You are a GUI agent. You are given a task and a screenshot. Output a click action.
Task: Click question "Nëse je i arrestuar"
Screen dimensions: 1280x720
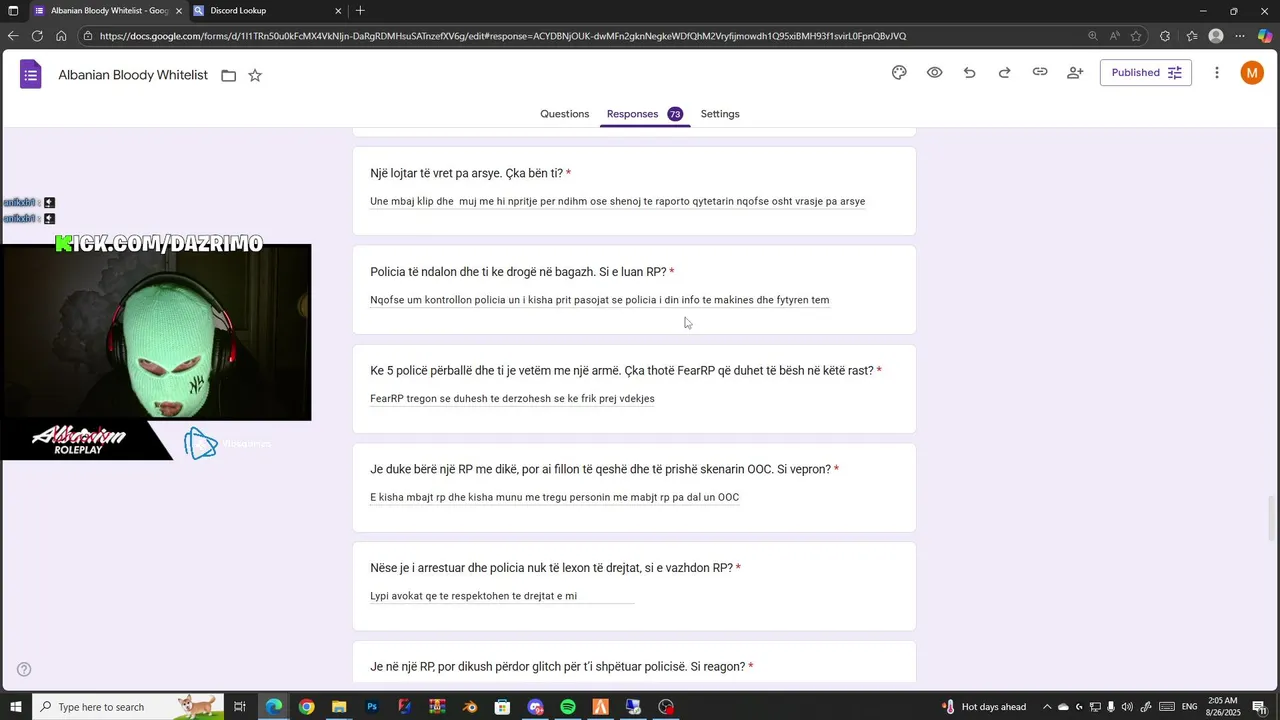[x=551, y=568]
